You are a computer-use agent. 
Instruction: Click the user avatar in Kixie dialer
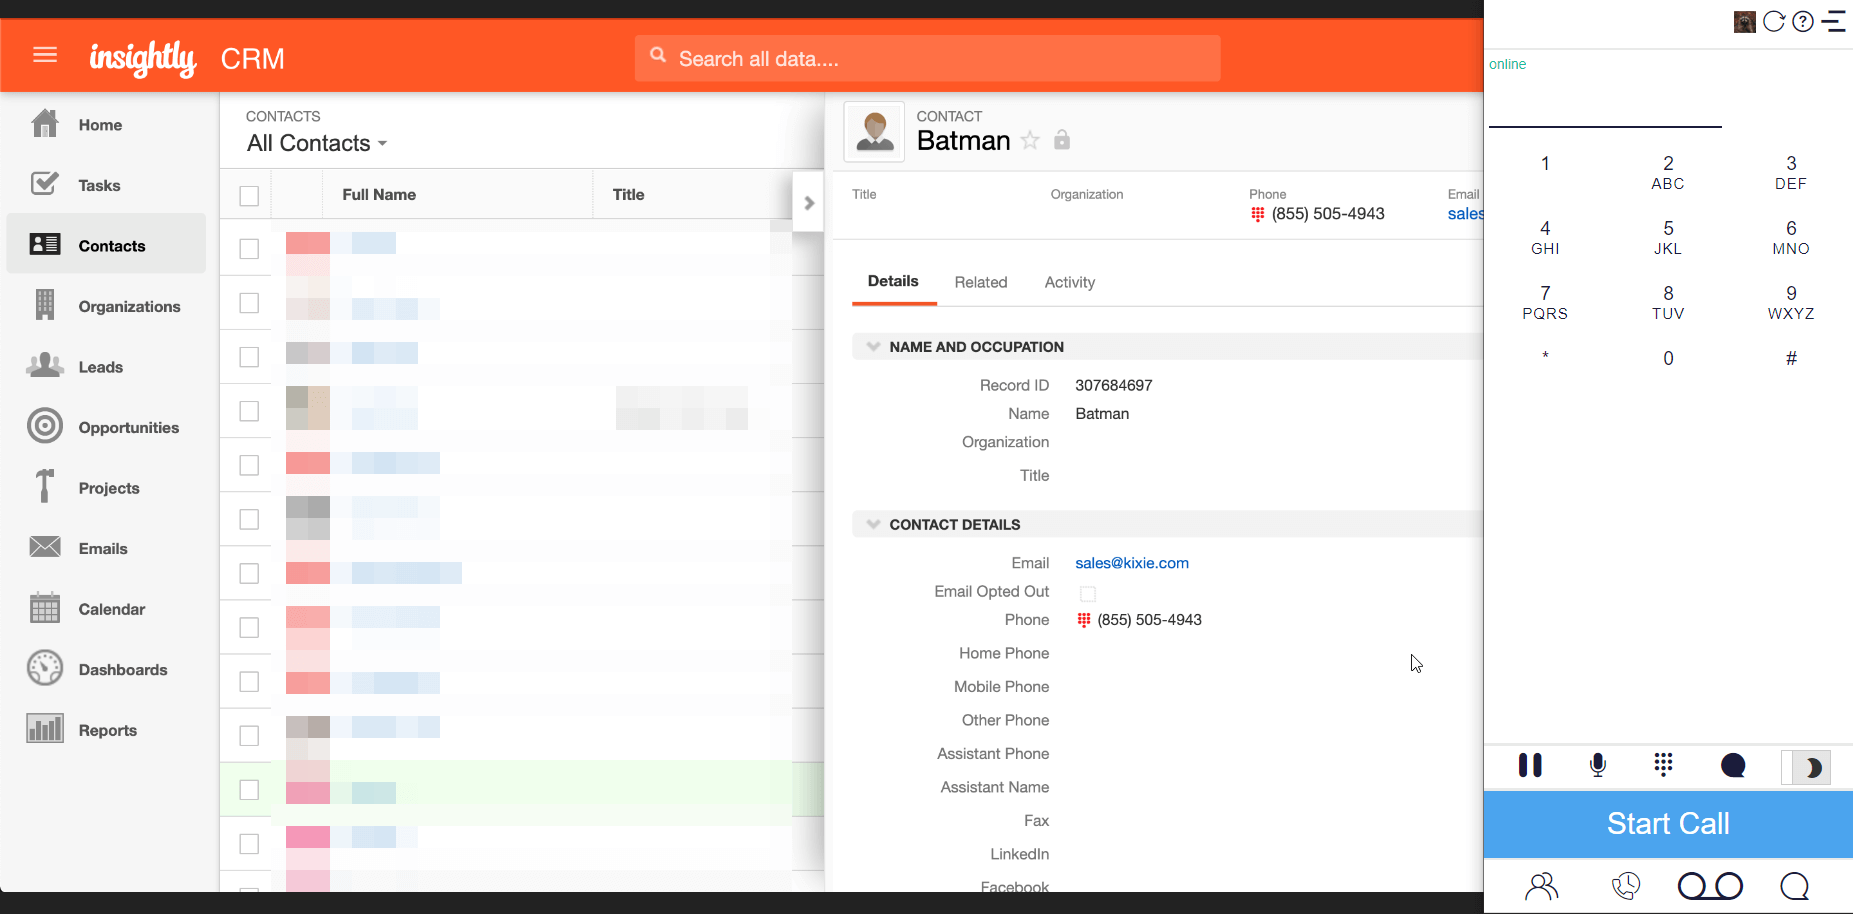coord(1745,22)
